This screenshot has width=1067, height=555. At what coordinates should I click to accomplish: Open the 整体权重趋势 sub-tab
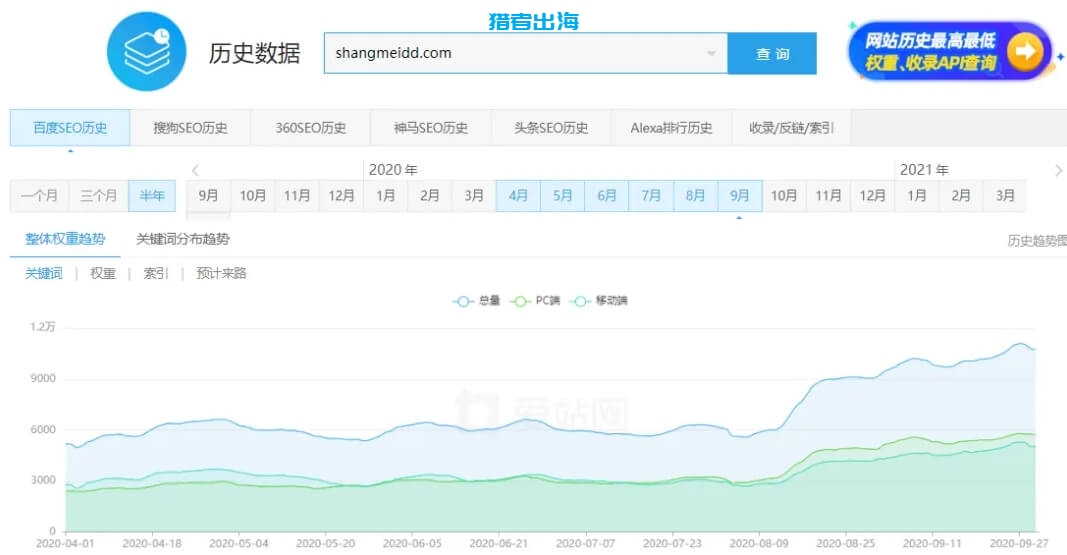(65, 239)
